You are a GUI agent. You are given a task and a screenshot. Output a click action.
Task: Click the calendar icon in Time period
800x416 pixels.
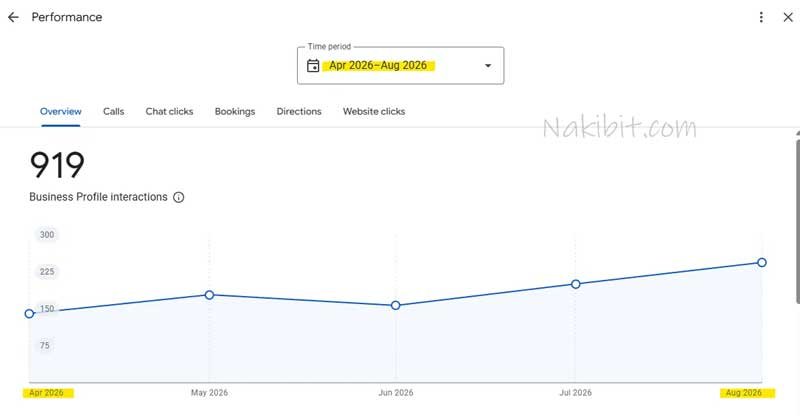point(313,66)
